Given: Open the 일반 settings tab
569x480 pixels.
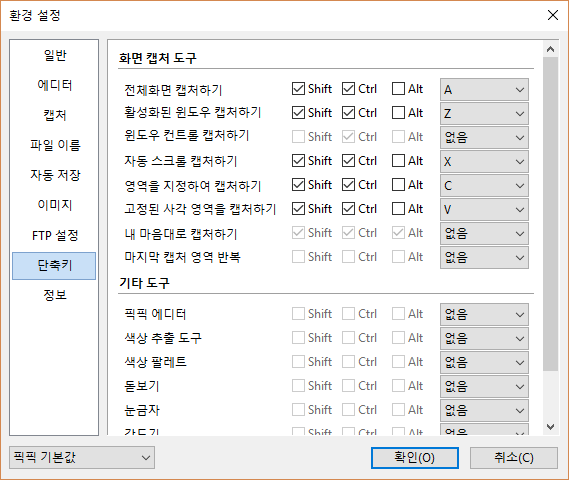Looking at the screenshot, I should (x=54, y=56).
